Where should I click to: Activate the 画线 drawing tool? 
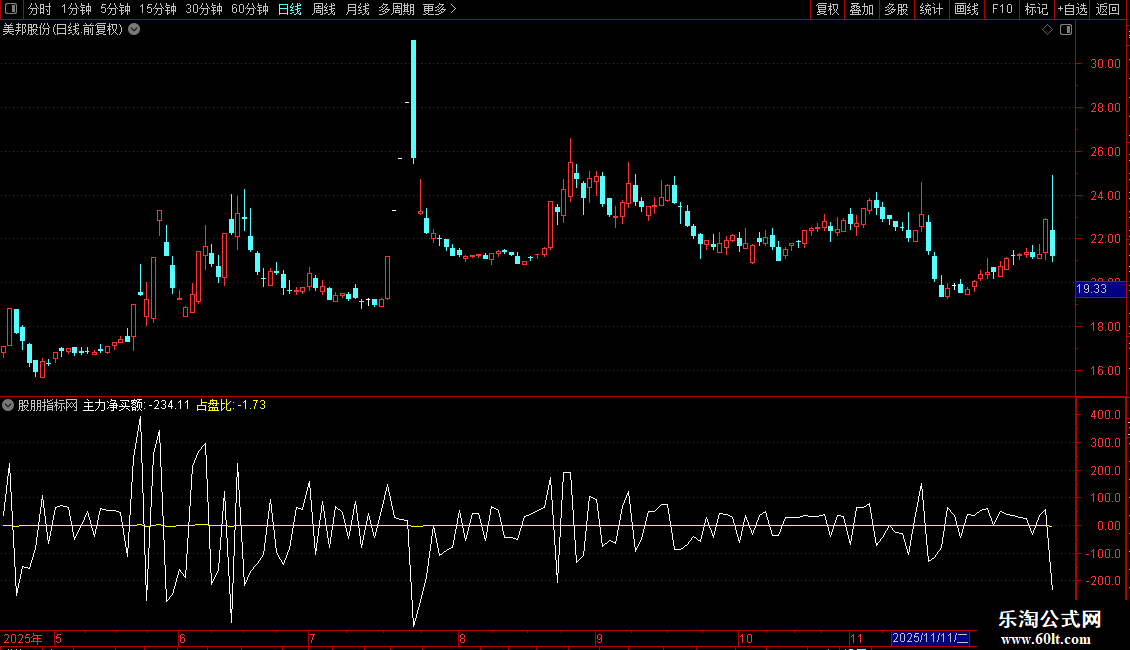point(966,9)
